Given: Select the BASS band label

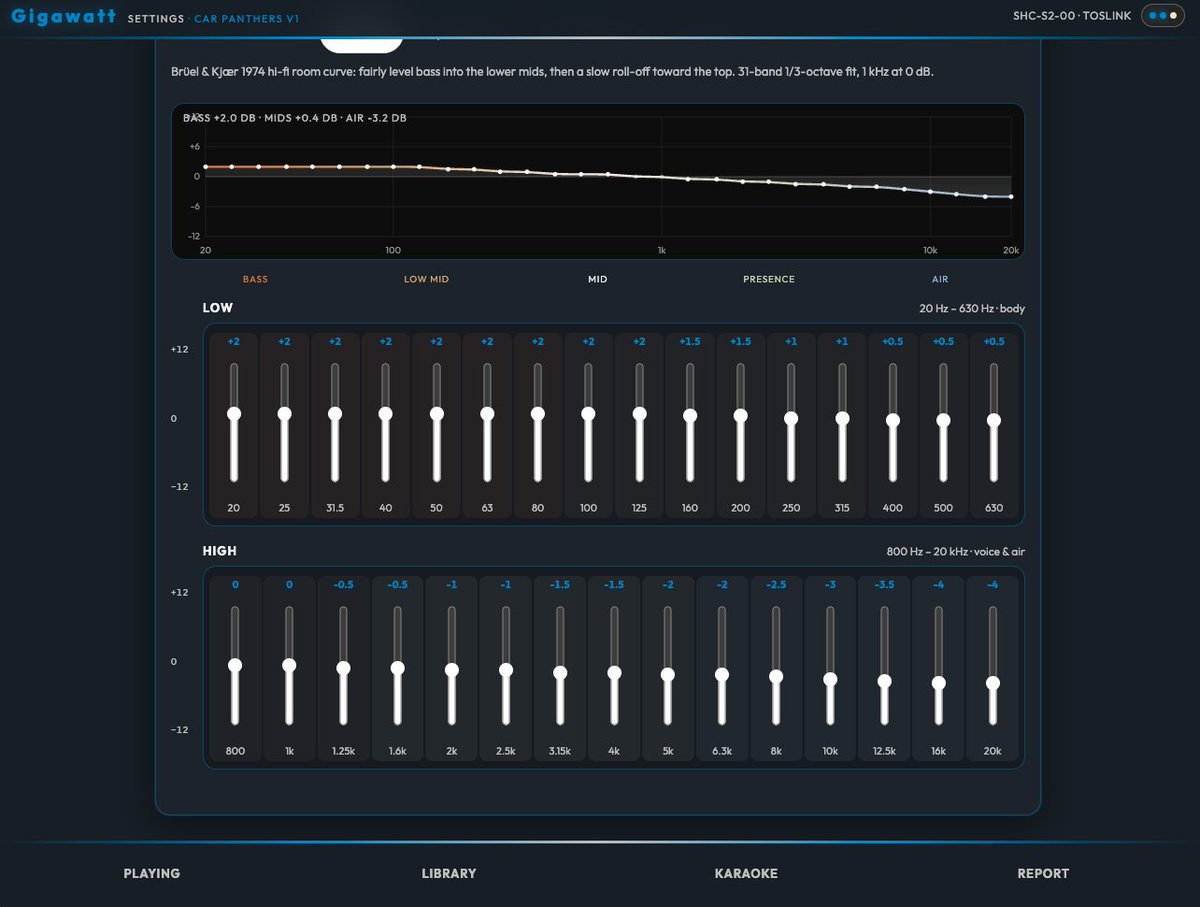Looking at the screenshot, I should (x=255, y=279).
